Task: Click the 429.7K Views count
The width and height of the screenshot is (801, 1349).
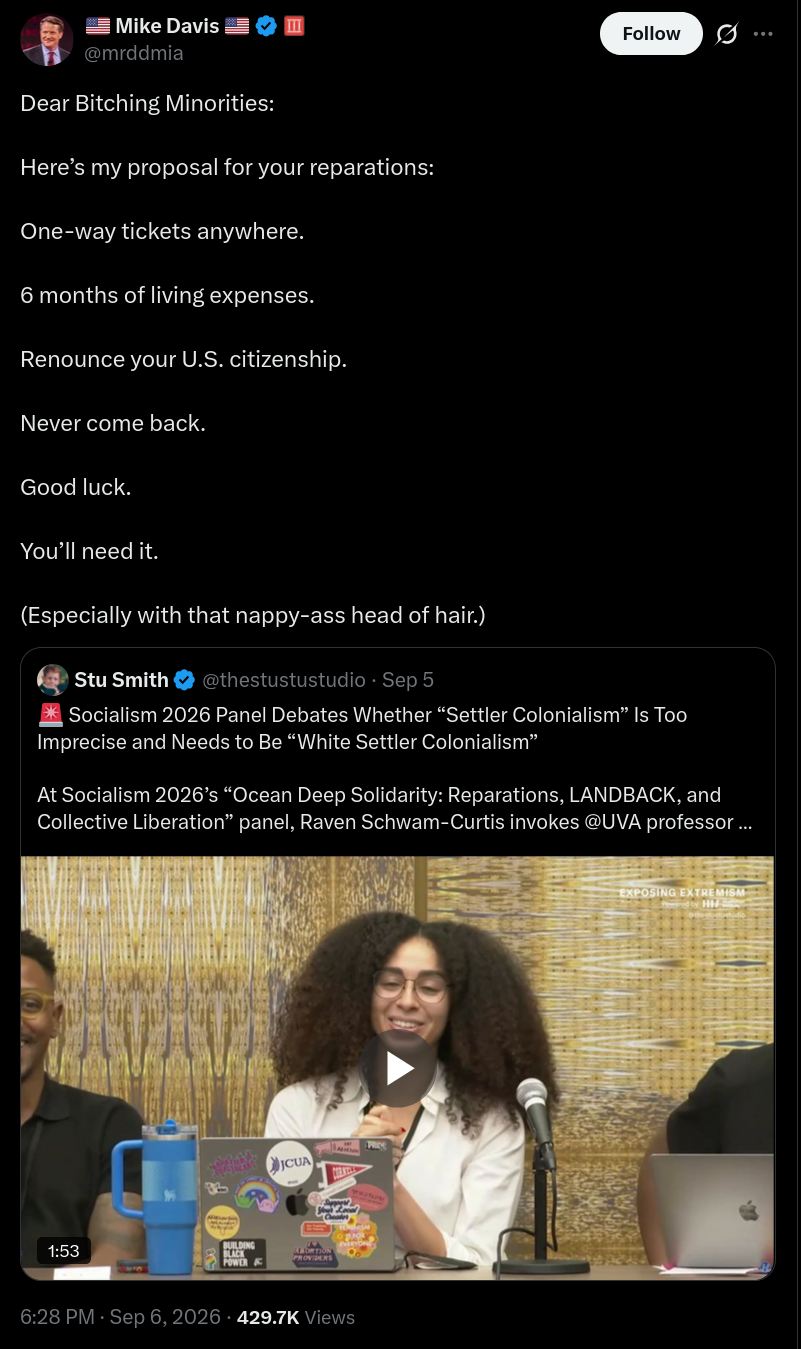Action: tap(296, 1317)
